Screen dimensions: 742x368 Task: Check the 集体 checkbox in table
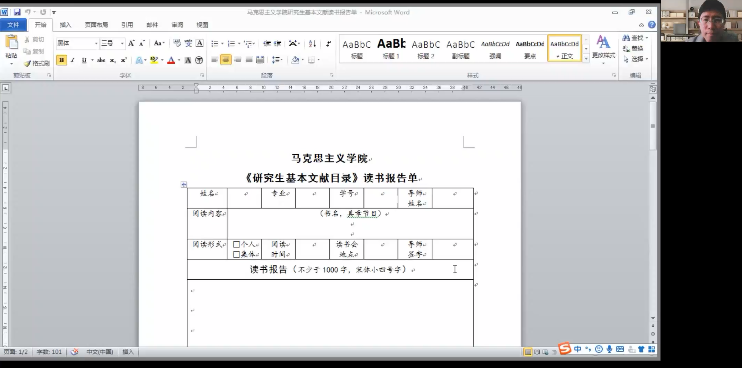236,254
